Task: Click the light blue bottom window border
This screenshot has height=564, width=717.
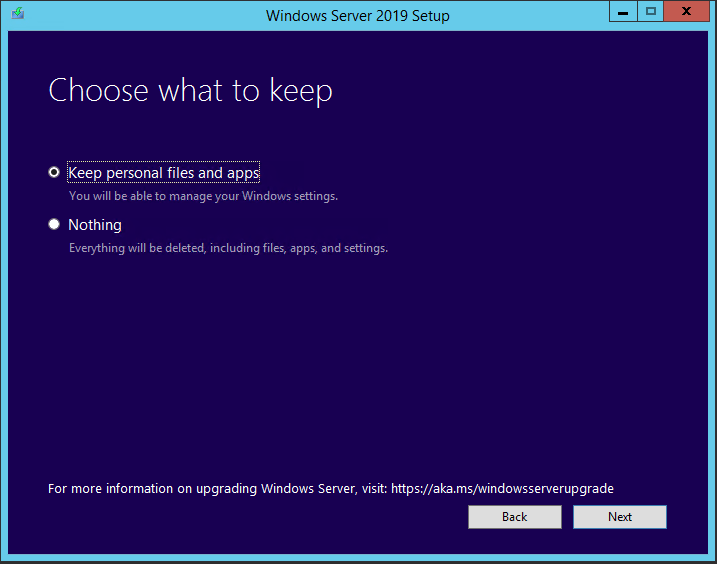Action: coord(358,559)
